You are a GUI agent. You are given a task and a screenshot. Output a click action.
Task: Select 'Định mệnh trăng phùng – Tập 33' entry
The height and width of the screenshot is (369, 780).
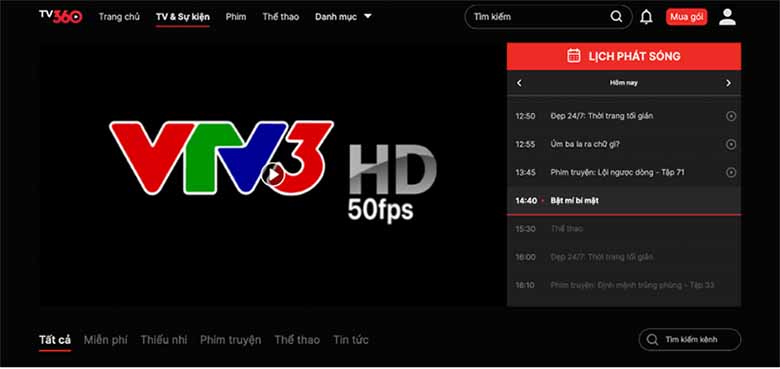[x=624, y=285]
